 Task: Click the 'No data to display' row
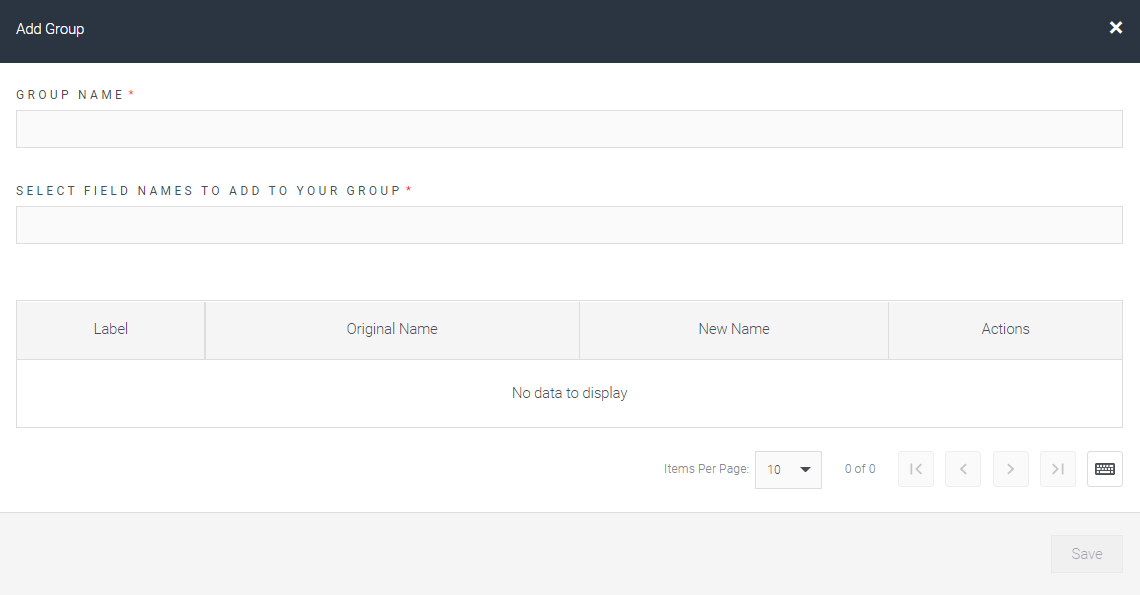569,393
